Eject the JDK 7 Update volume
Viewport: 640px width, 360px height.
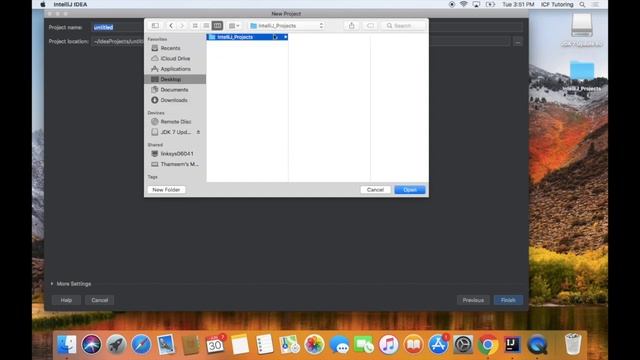(198, 132)
